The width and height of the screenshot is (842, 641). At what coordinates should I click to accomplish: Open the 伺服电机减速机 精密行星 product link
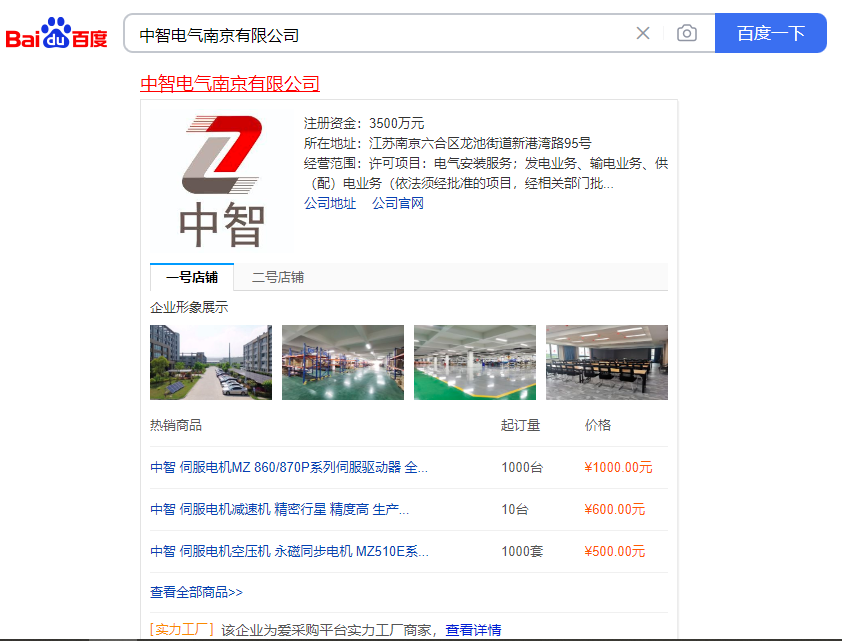click(279, 509)
